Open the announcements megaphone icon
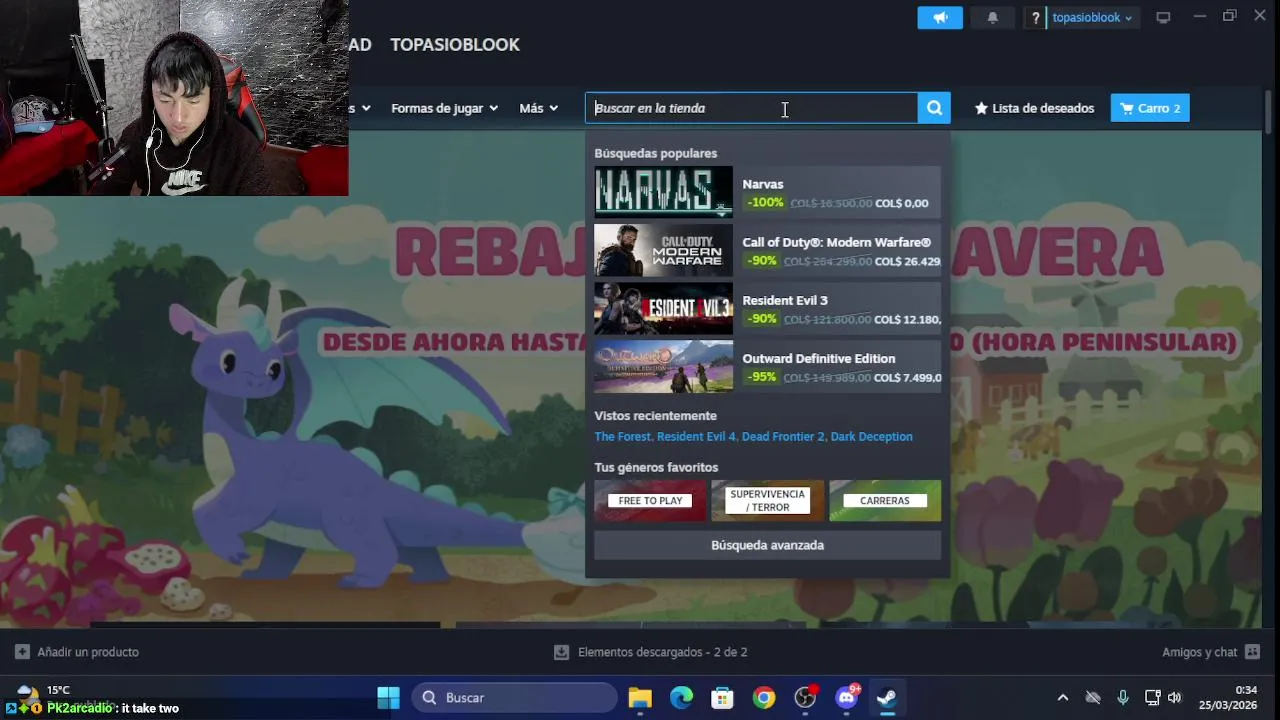The image size is (1280, 720). tap(940, 18)
